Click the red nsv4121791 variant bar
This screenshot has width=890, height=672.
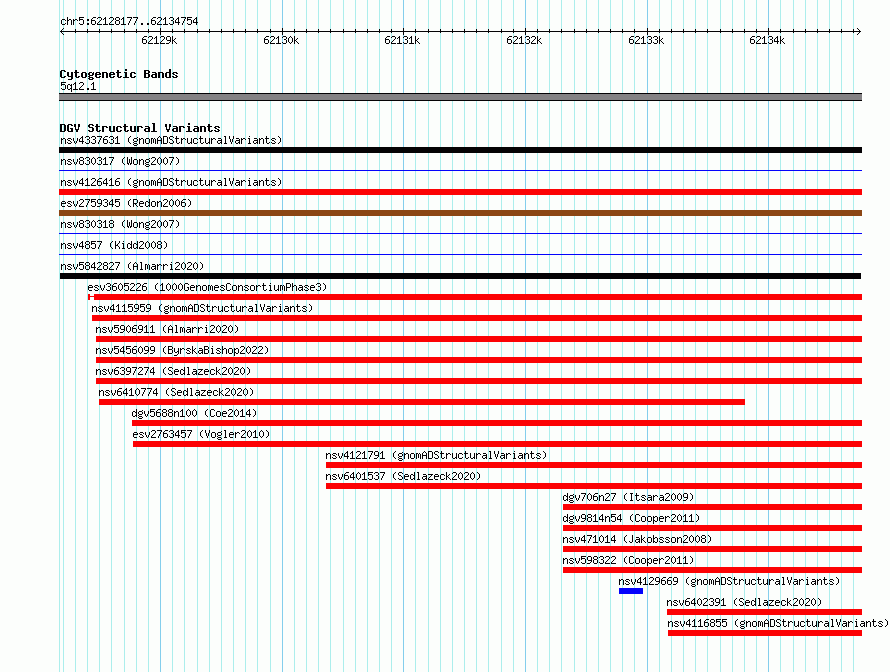point(594,465)
